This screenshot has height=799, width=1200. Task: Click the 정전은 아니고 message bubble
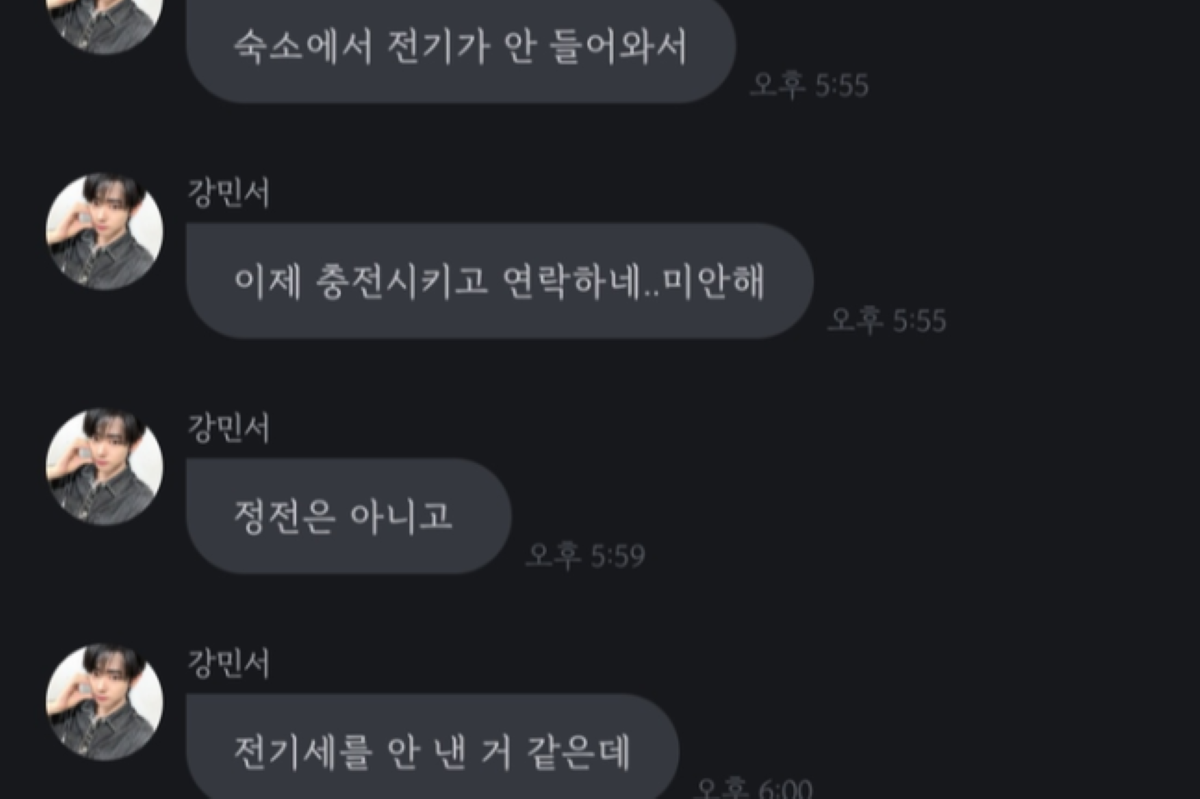(349, 516)
